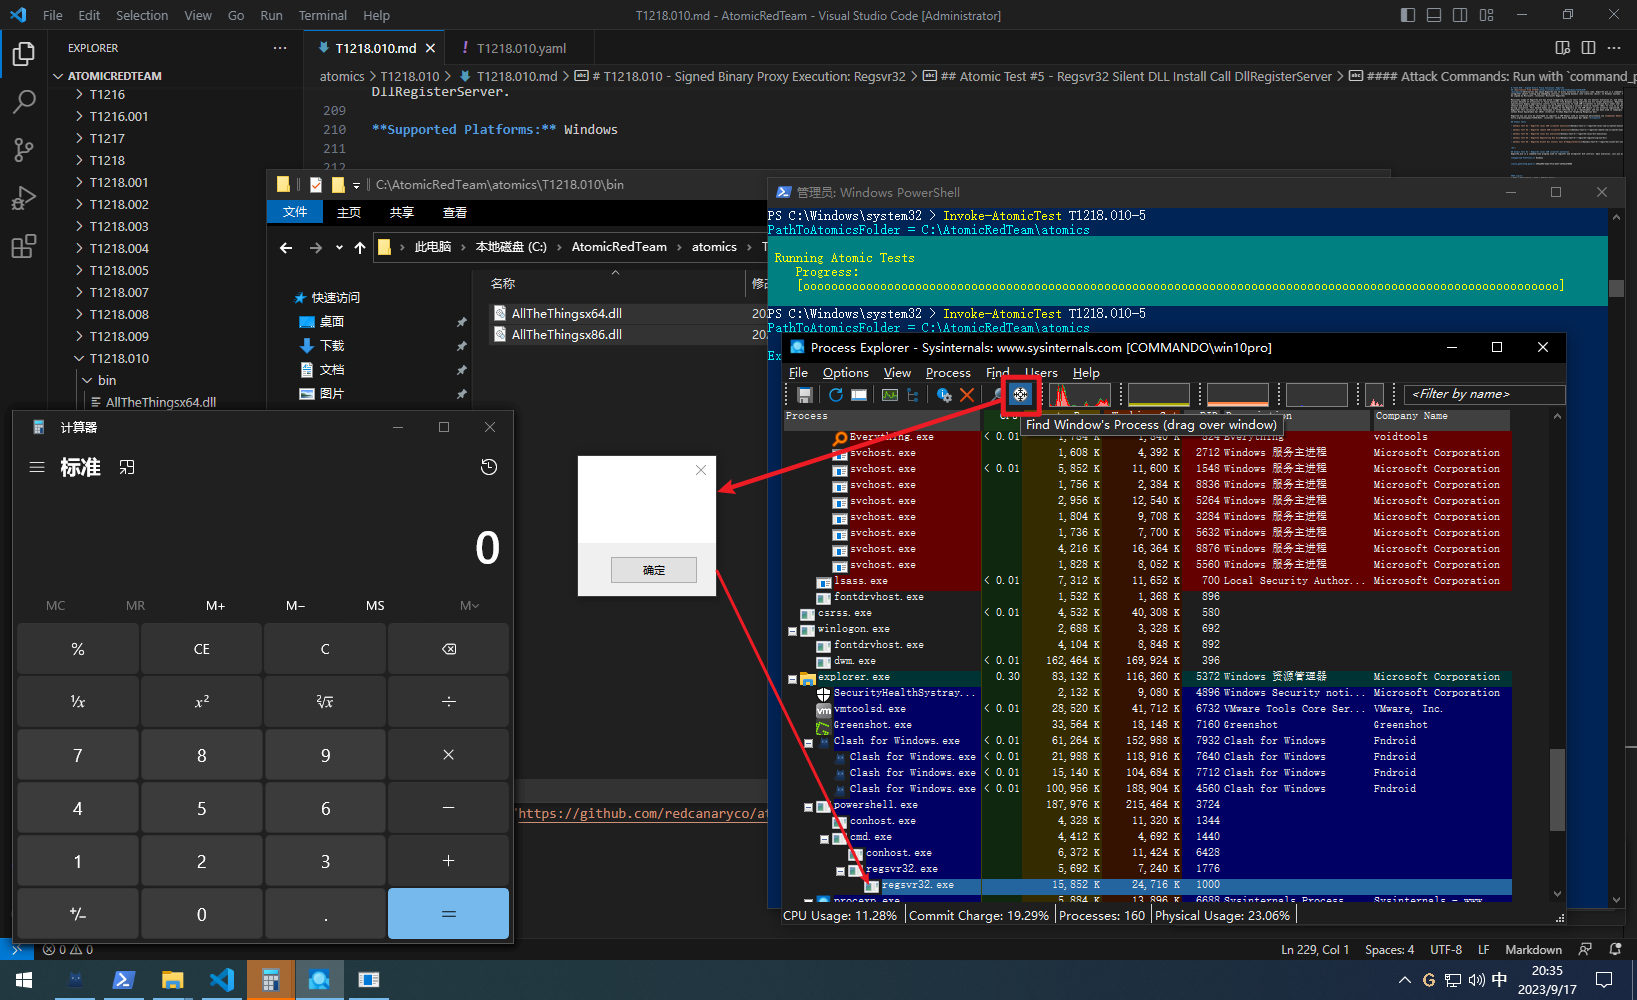
Task: Click Find Window's Process target icon
Action: (x=1020, y=395)
